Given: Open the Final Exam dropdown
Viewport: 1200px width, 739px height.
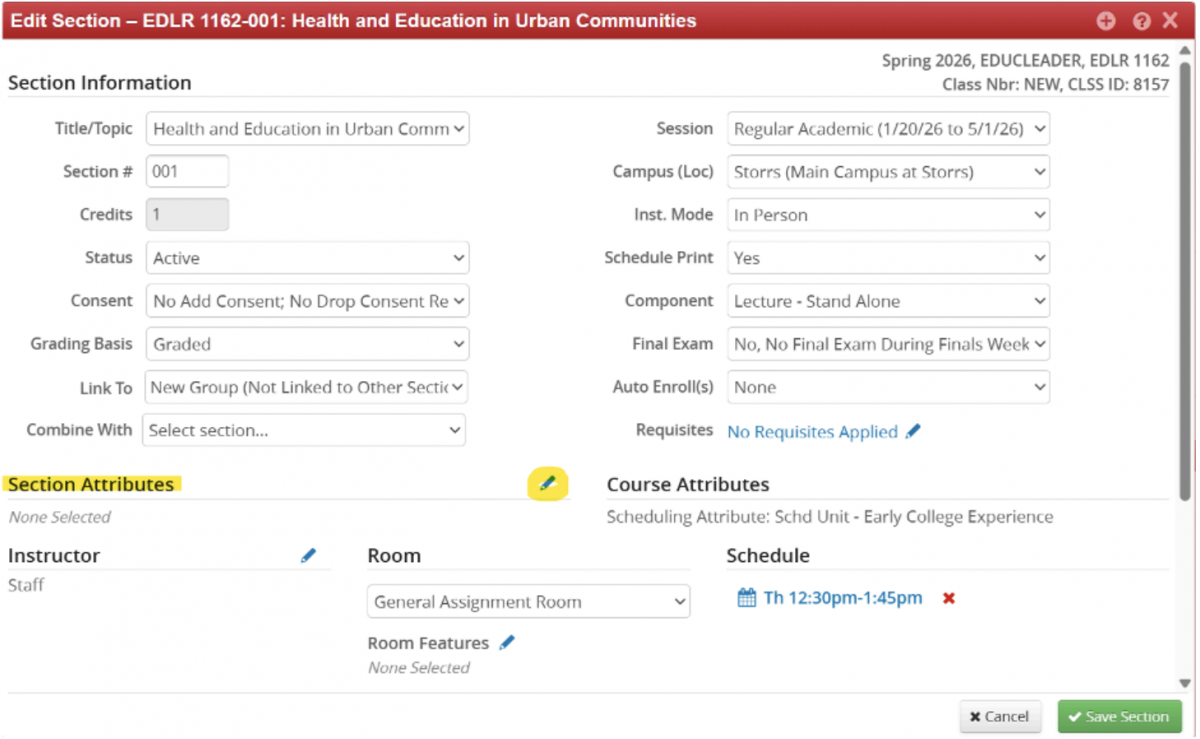Looking at the screenshot, I should 888,344.
